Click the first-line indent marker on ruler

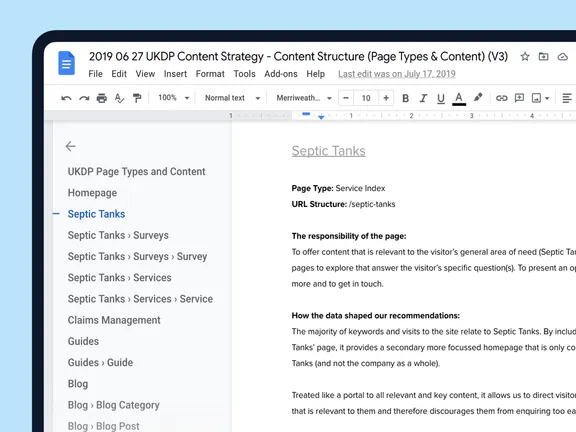pos(306,114)
